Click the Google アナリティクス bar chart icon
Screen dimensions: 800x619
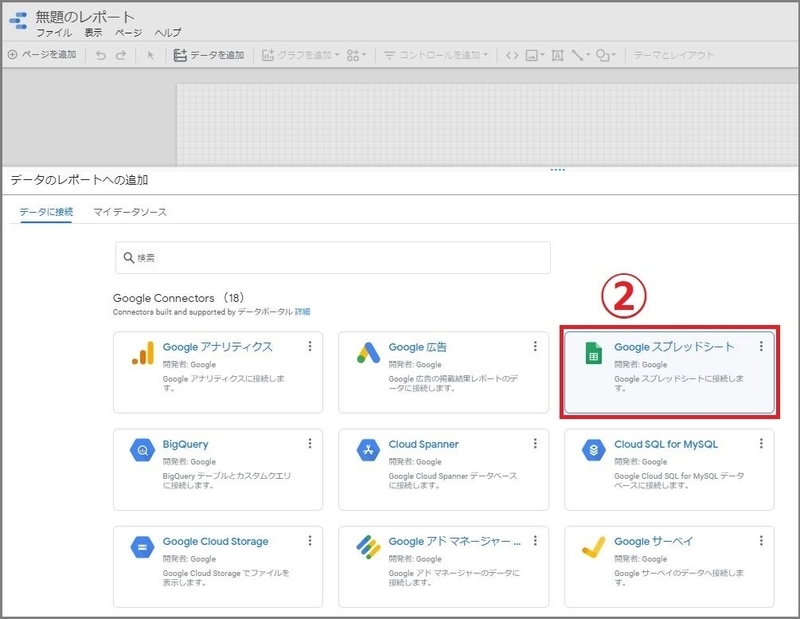(x=143, y=353)
